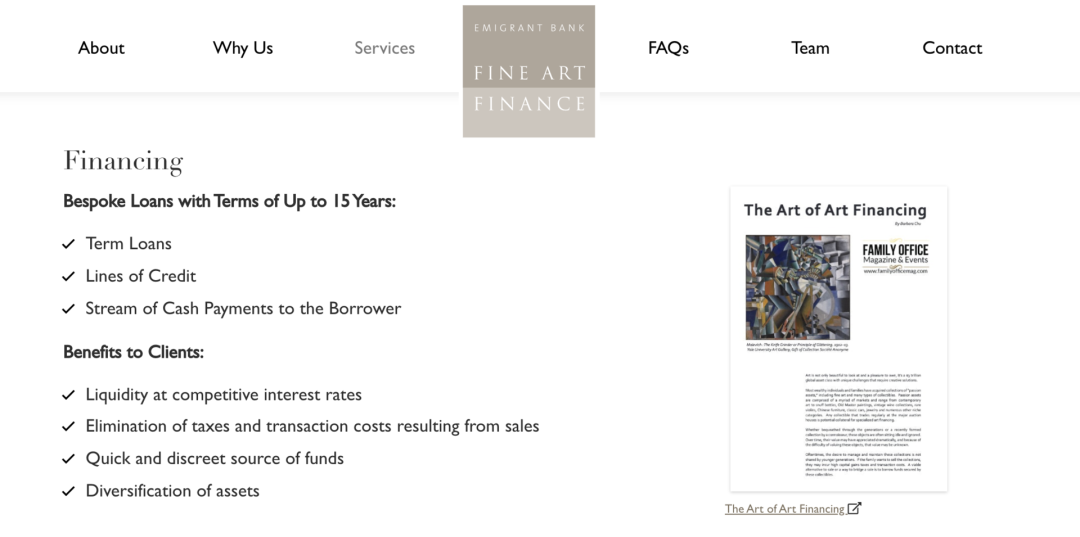Image resolution: width=1080 pixels, height=537 pixels.
Task: Click the checkmark beside Diversification of assets
Action: point(69,491)
